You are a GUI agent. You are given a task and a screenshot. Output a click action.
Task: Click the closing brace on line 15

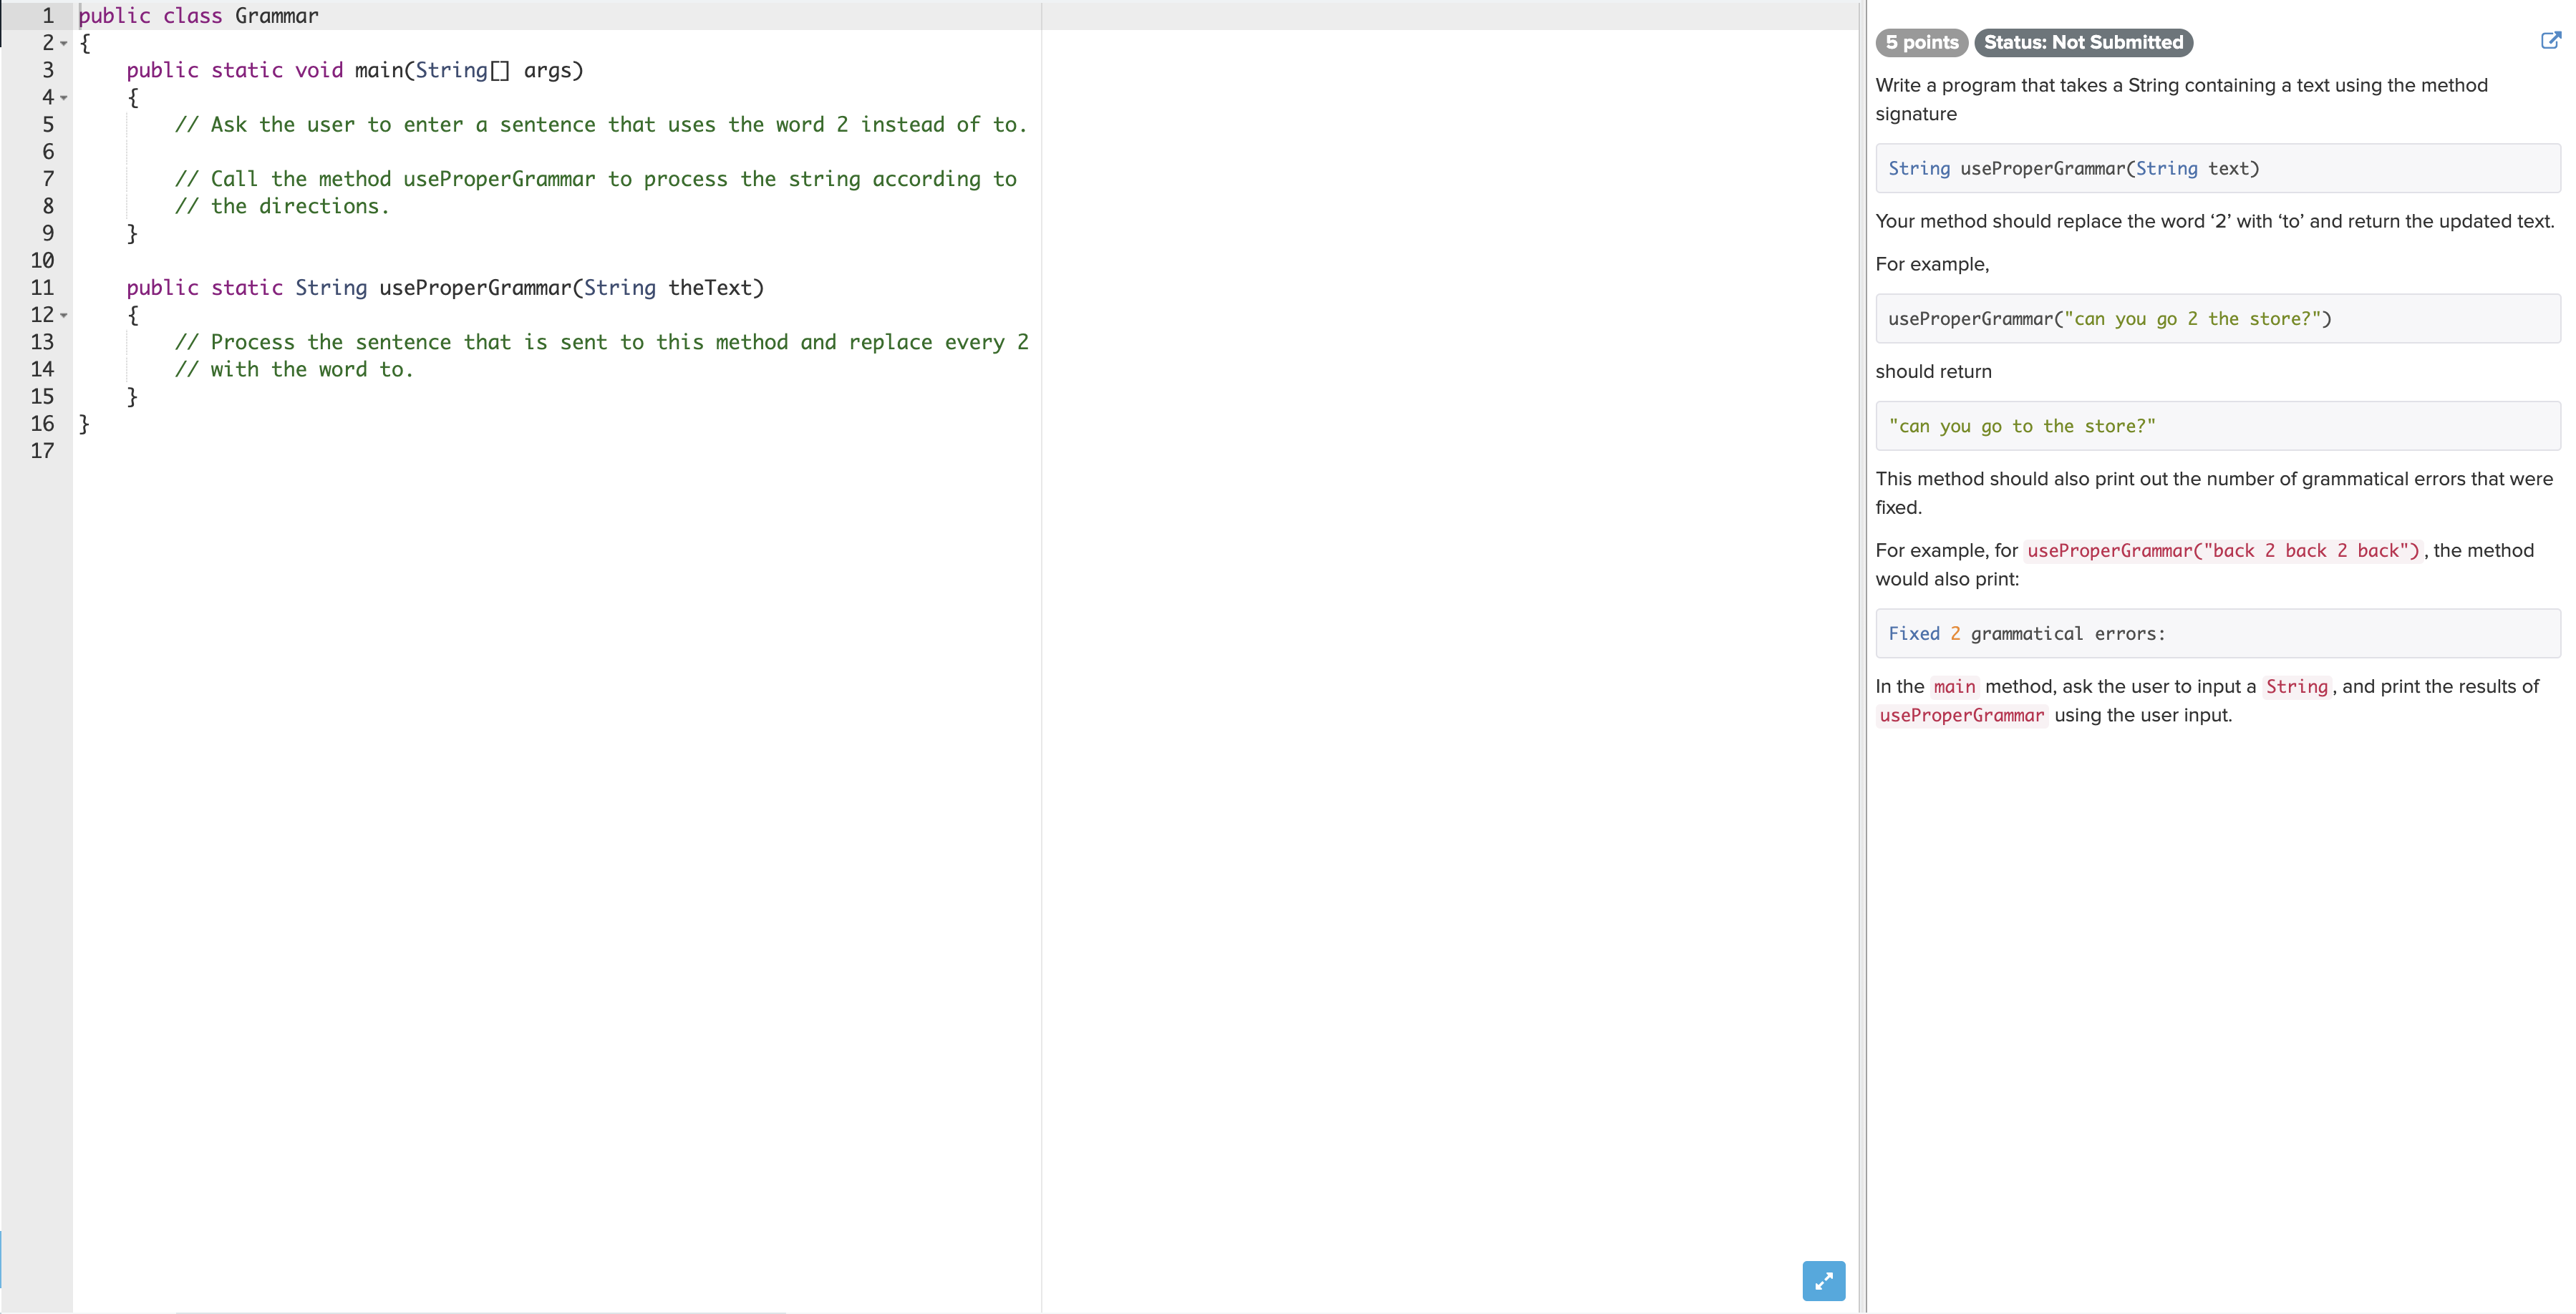pyautogui.click(x=132, y=397)
